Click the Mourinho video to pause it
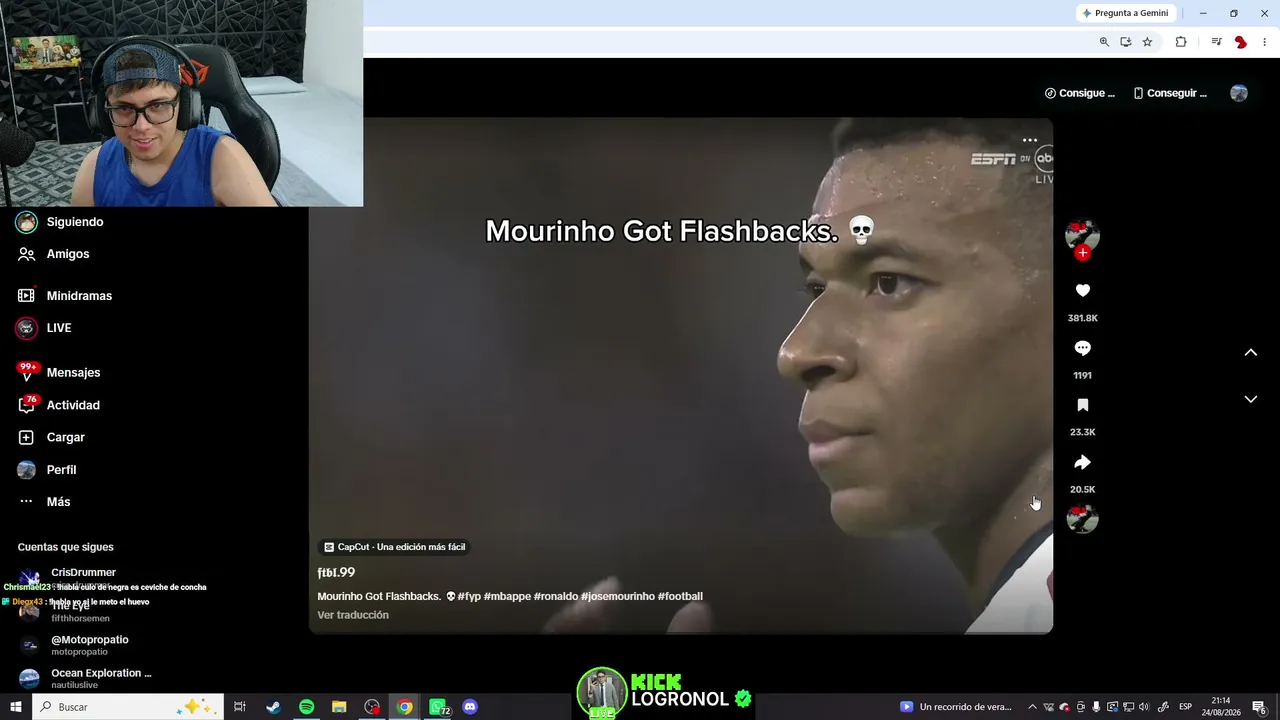Image resolution: width=1280 pixels, height=720 pixels. tap(680, 376)
